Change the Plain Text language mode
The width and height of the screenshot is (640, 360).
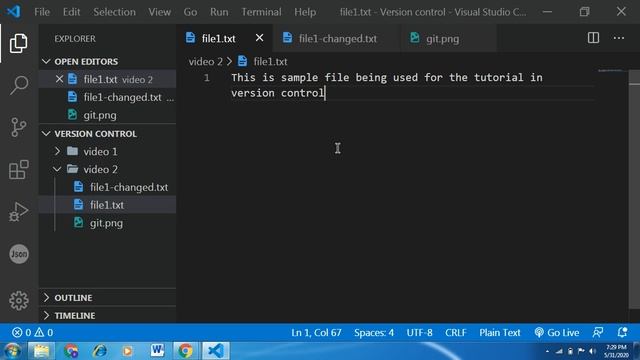tap(500, 332)
